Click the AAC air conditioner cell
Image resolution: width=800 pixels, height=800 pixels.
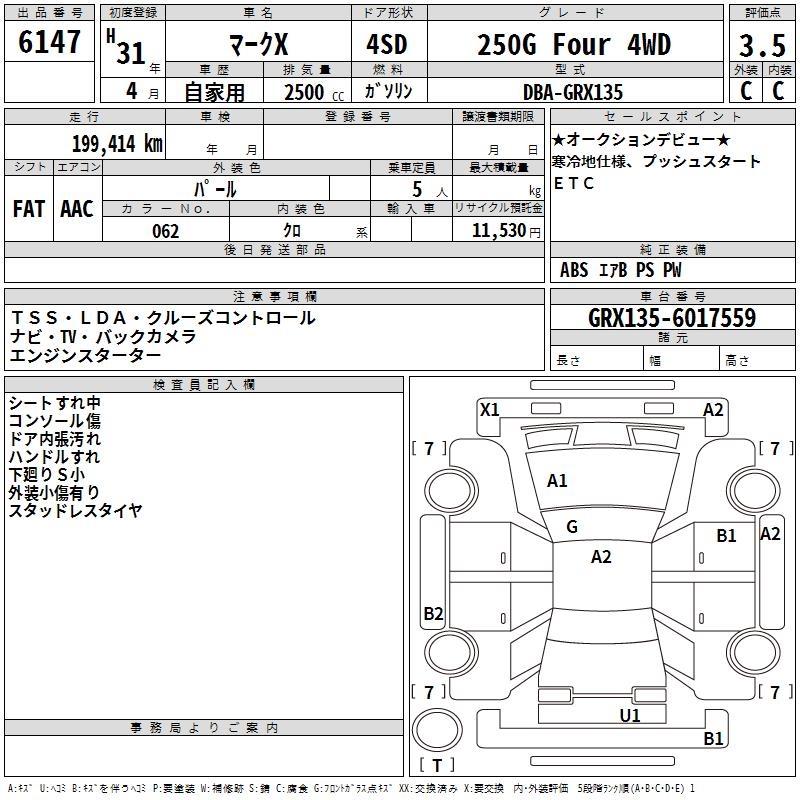(77, 209)
